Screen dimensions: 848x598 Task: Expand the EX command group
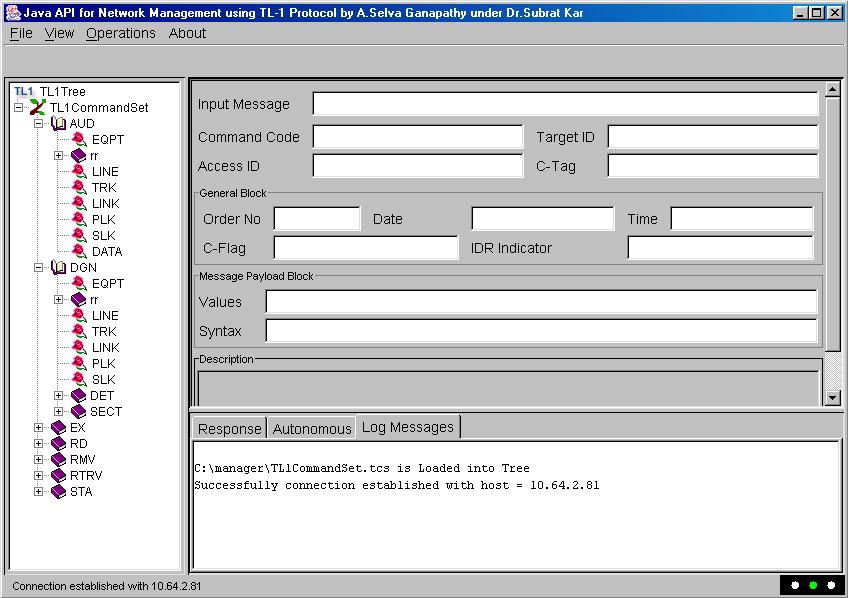pyautogui.click(x=38, y=427)
